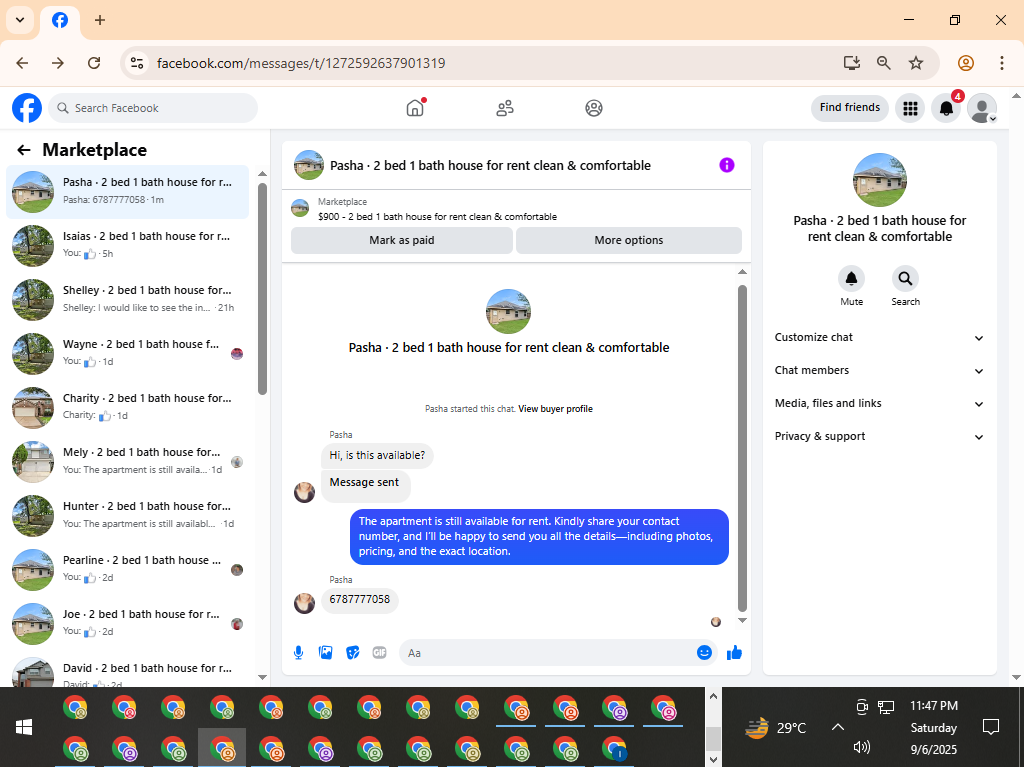Expand Customize chat section

(x=879, y=338)
